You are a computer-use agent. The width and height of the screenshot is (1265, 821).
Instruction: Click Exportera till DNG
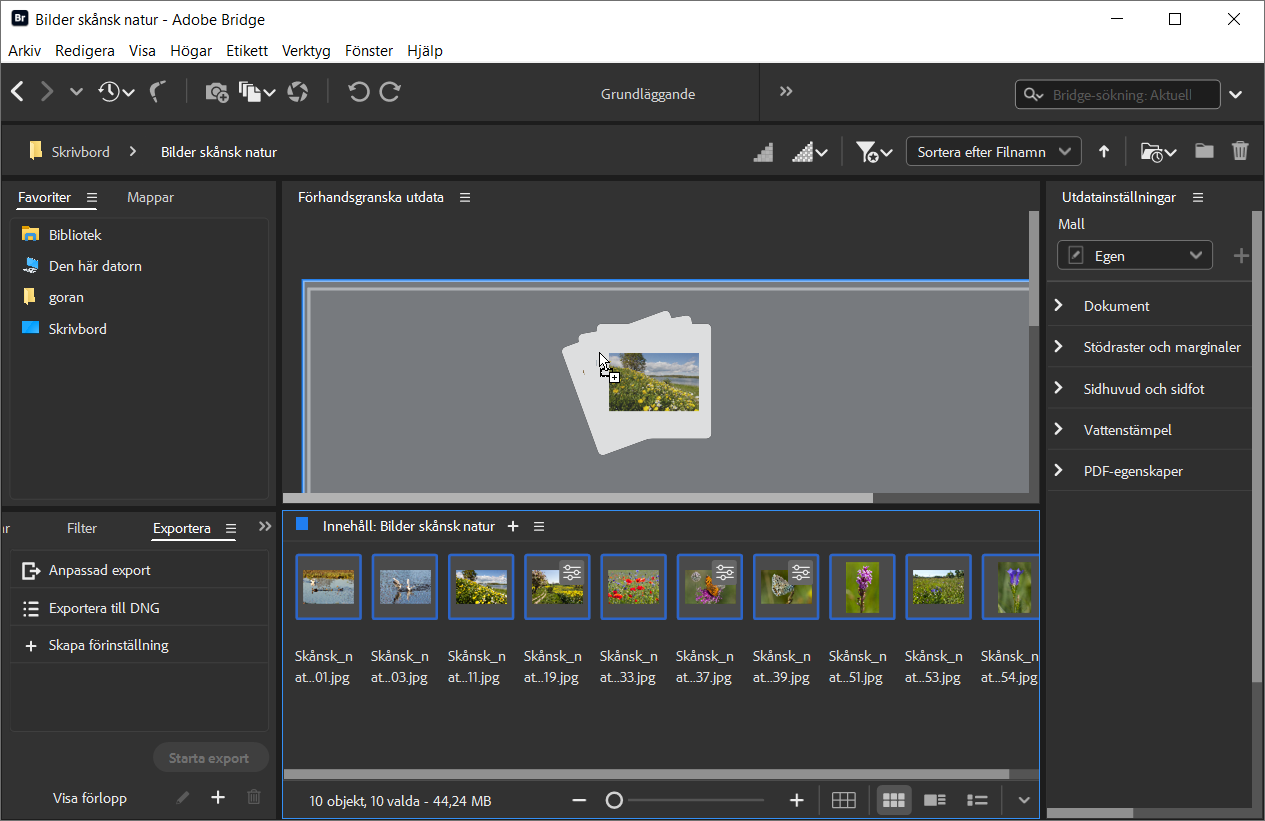pos(104,608)
